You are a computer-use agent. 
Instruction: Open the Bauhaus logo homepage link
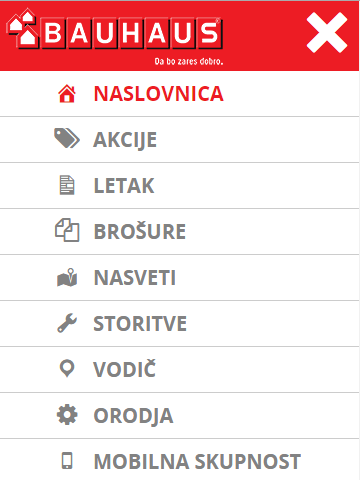(115, 36)
